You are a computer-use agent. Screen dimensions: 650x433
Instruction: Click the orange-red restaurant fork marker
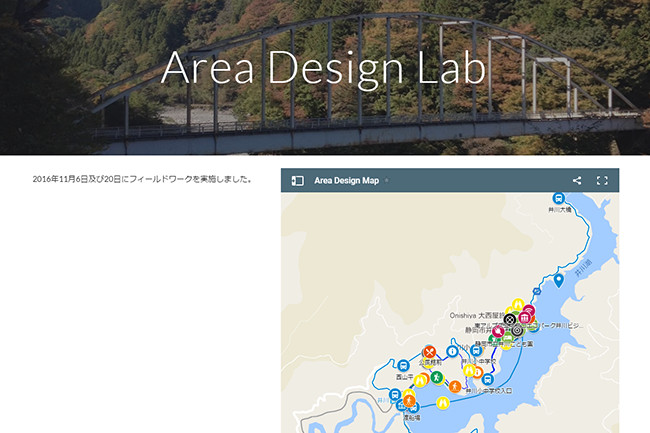(x=429, y=352)
